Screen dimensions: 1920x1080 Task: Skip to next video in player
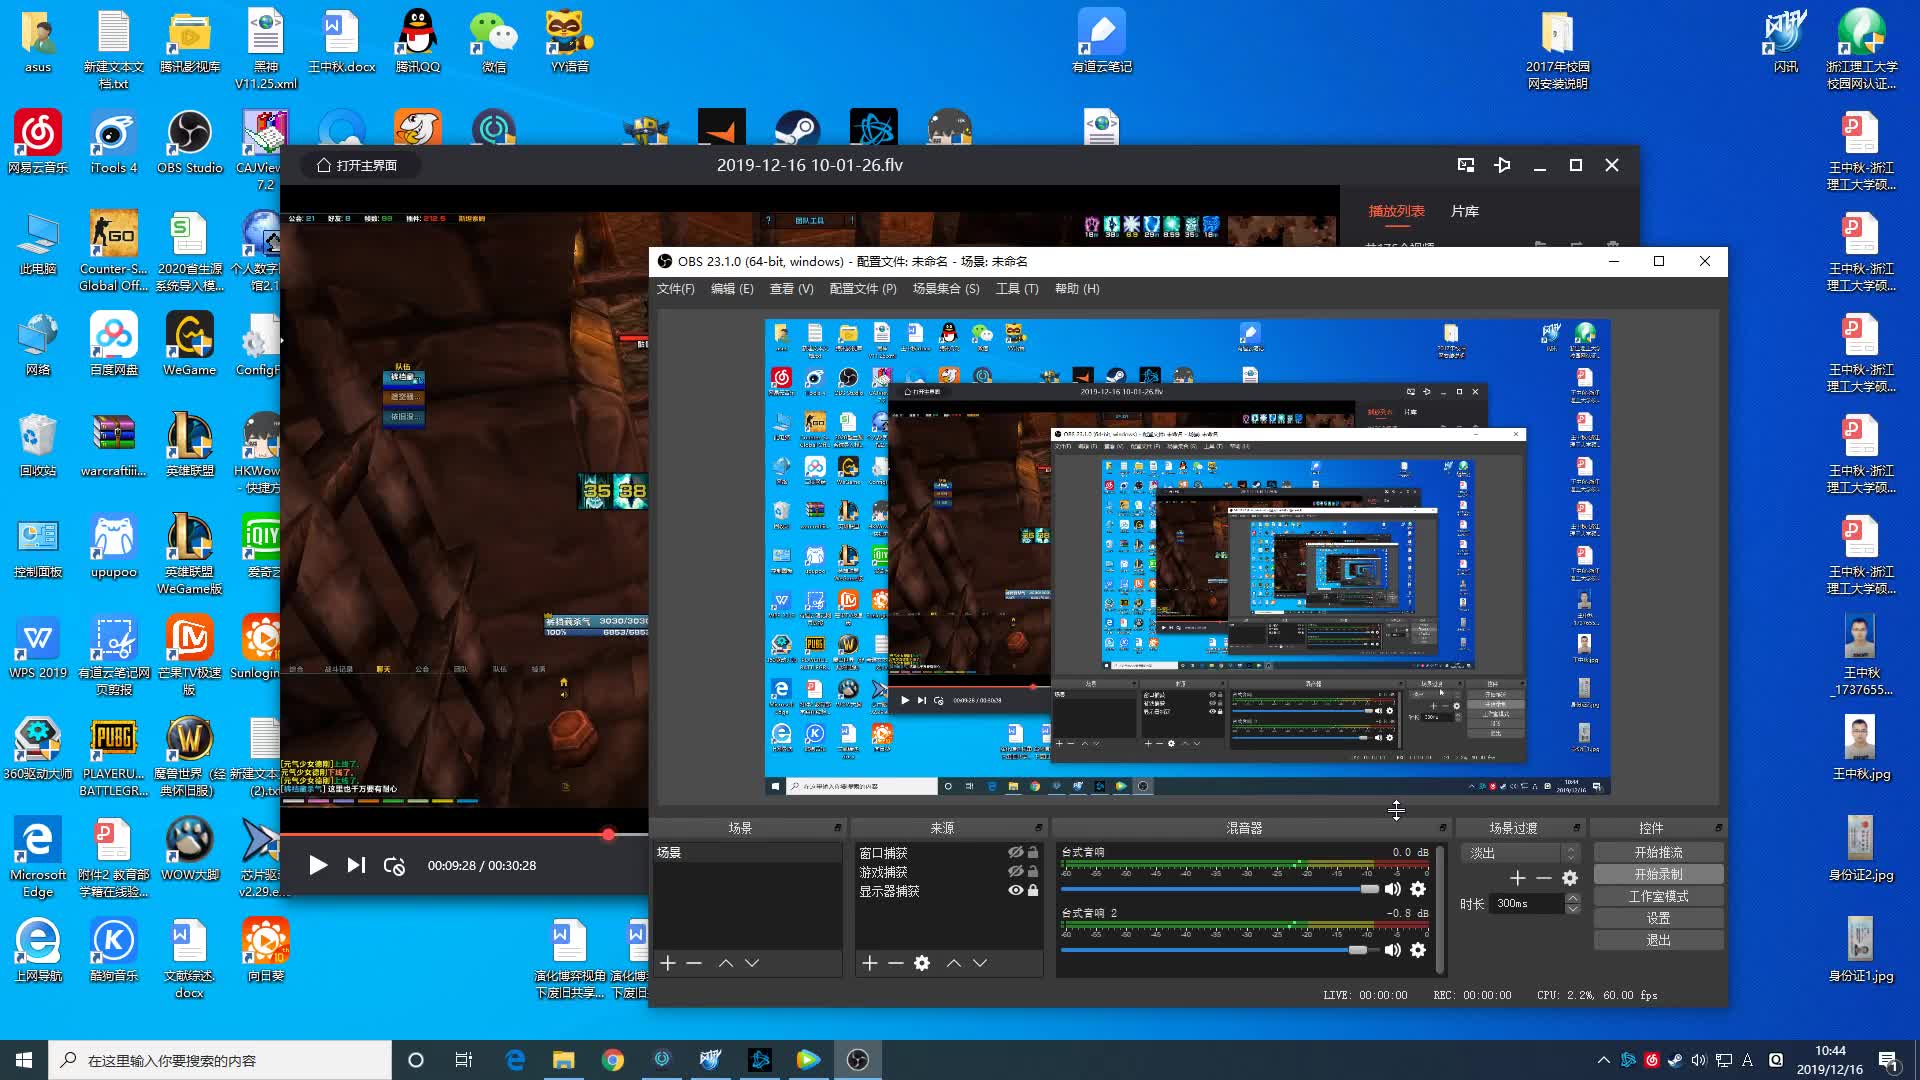click(356, 865)
